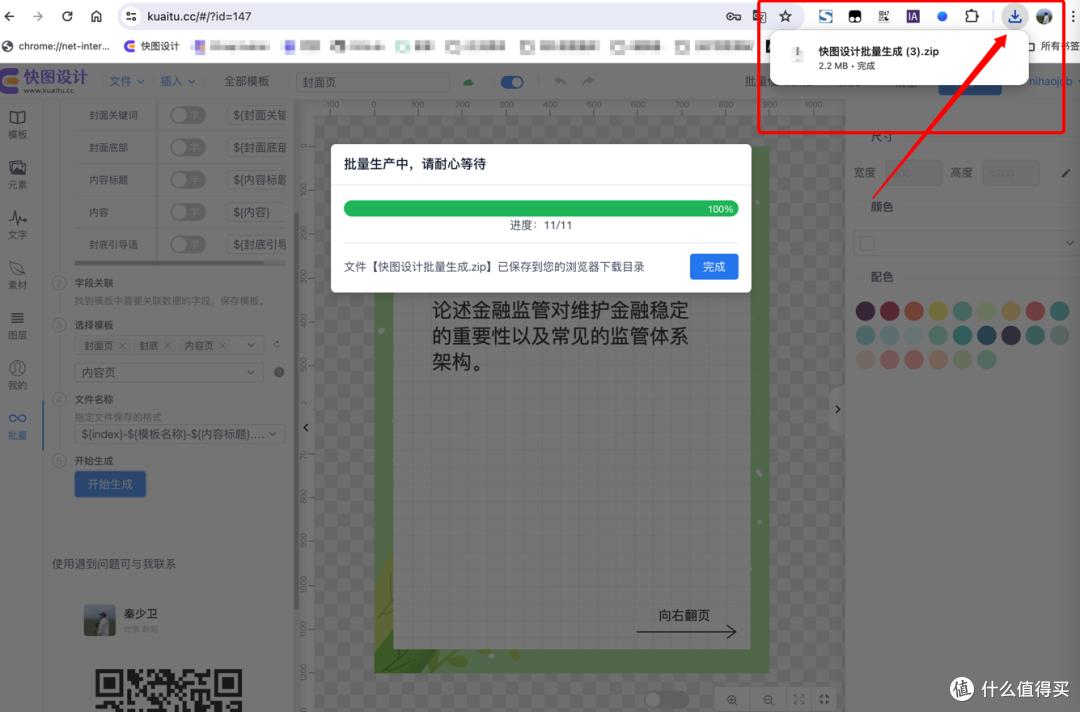Toggle the 内容标题 switch
Viewport: 1080px width, 712px height.
click(x=188, y=180)
